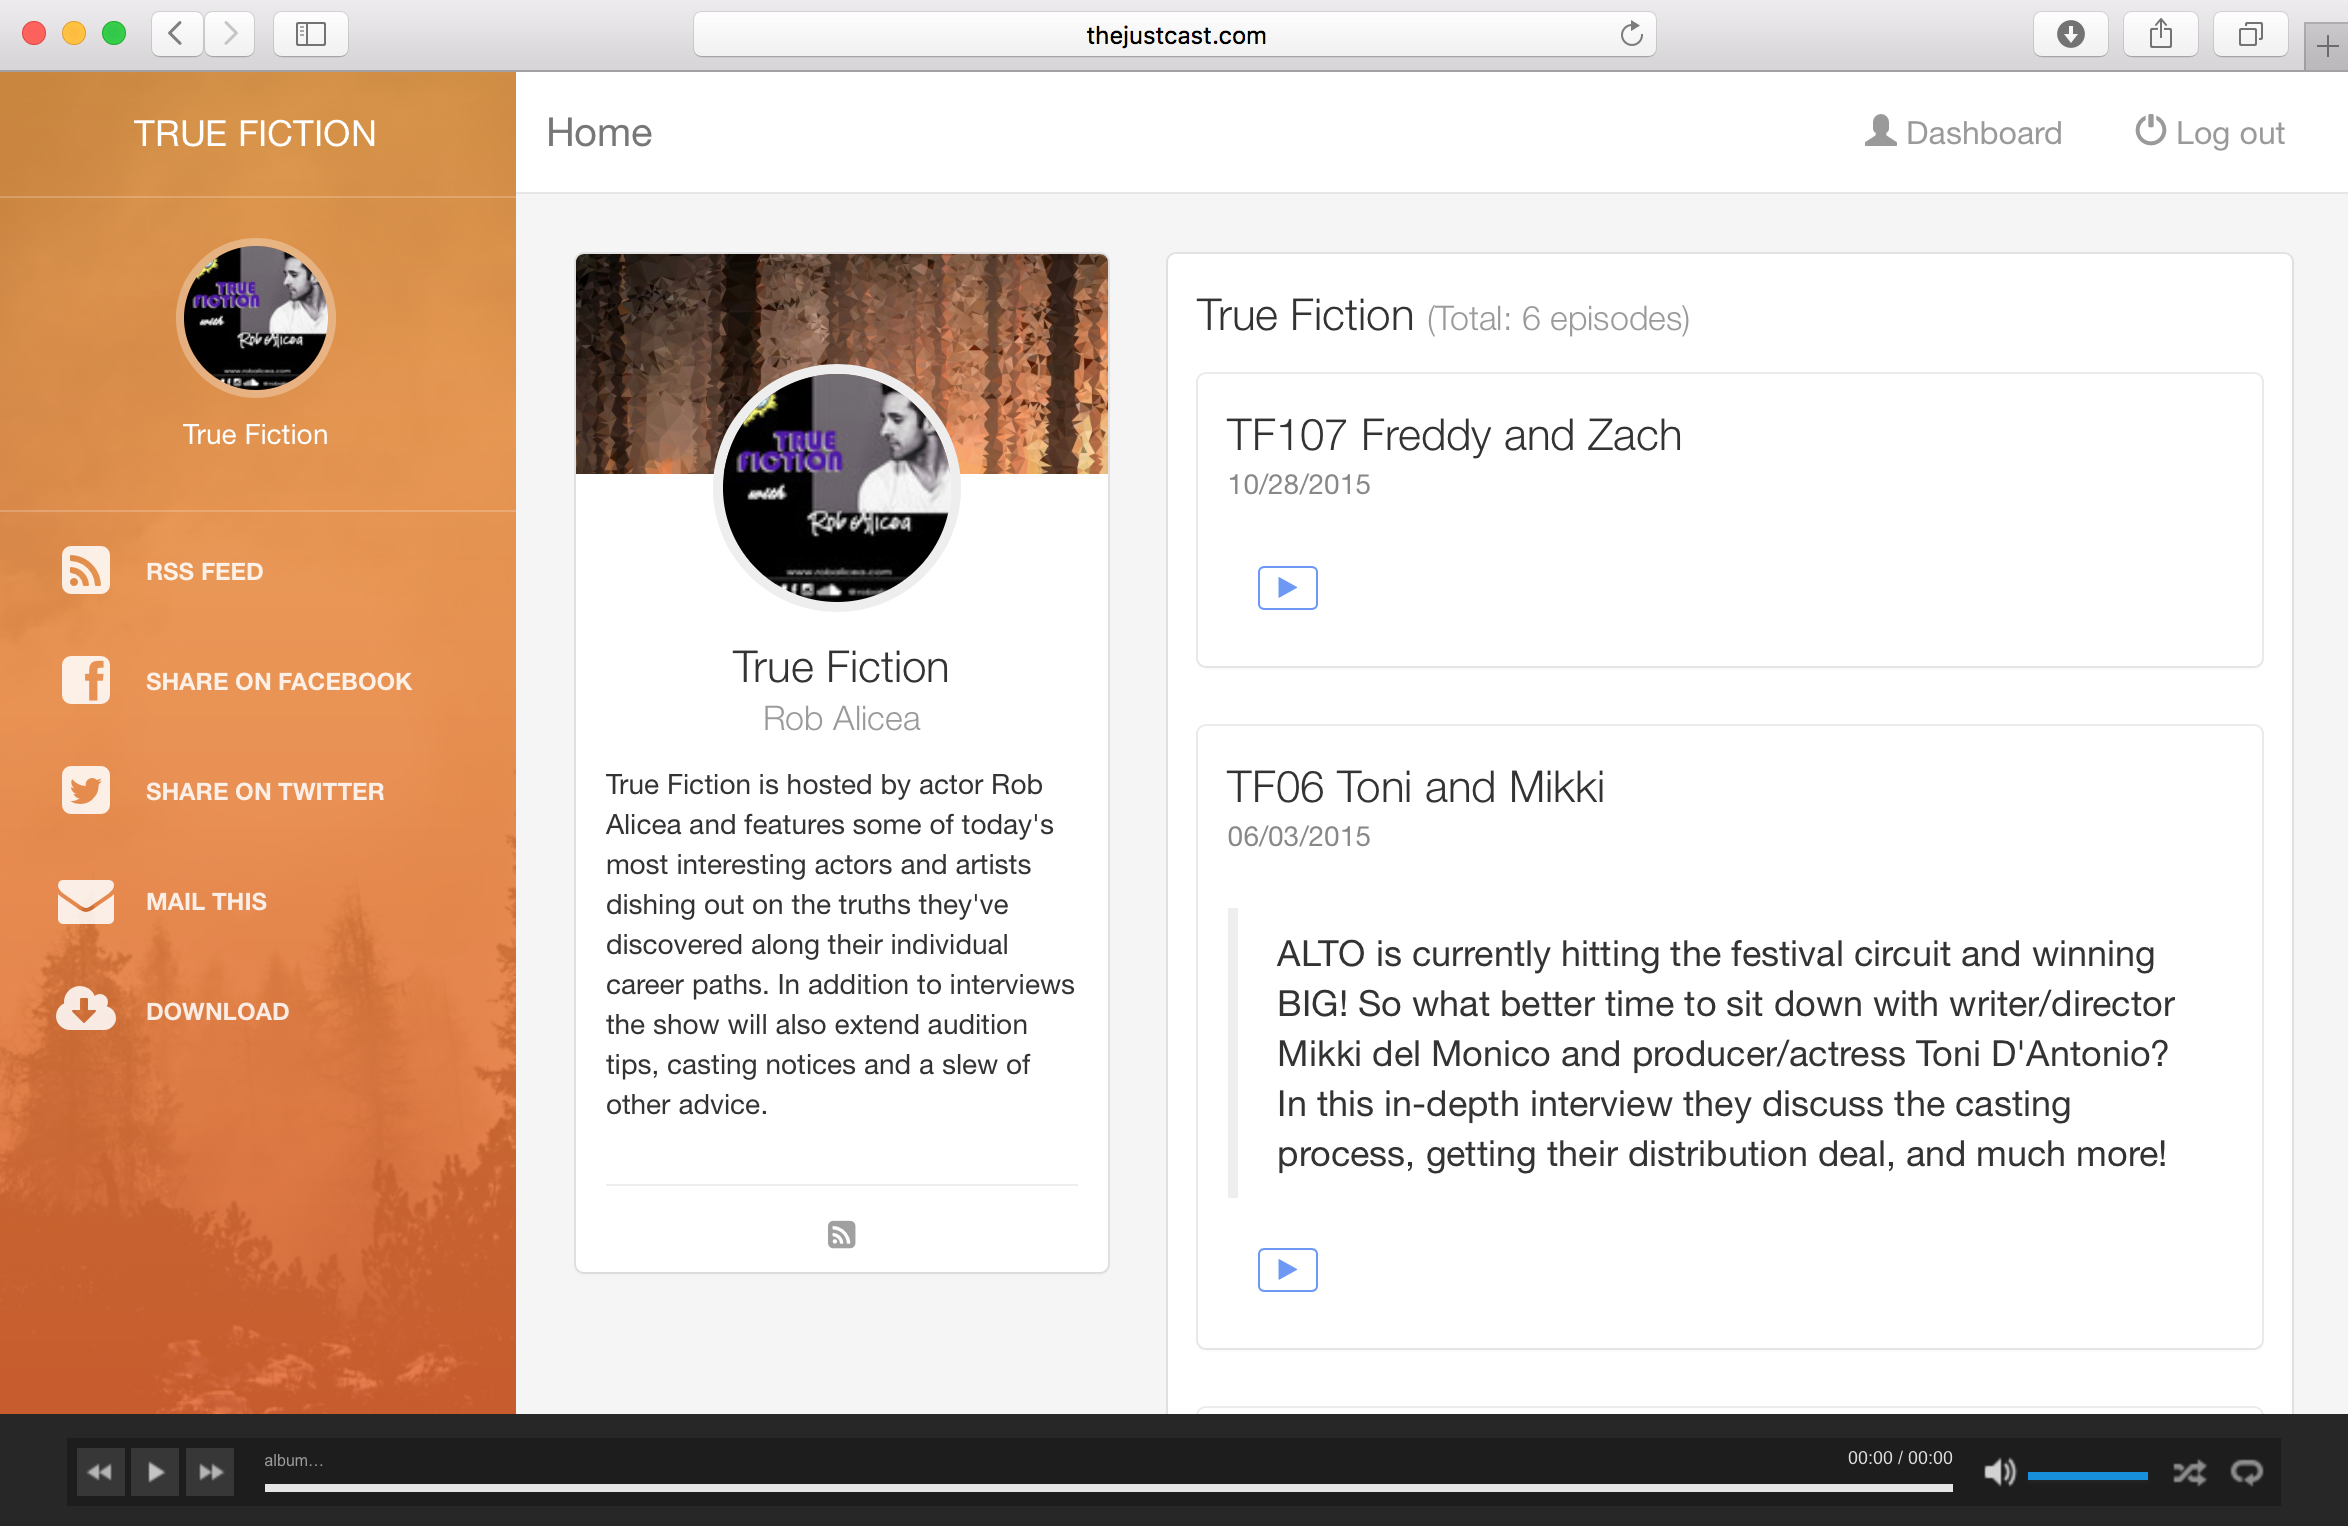Viewport: 2348px width, 1526px height.
Task: Go to previous track in the player
Action: click(100, 1472)
